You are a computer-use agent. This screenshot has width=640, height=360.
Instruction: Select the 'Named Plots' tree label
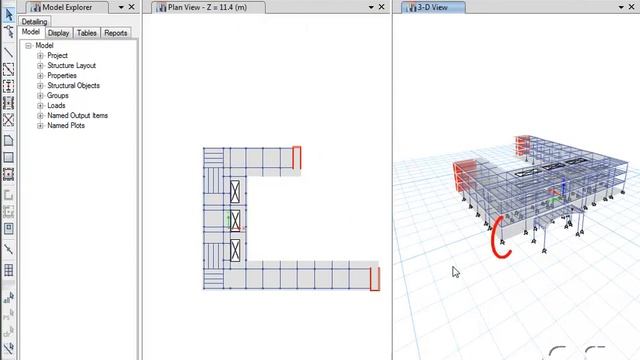[66, 126]
